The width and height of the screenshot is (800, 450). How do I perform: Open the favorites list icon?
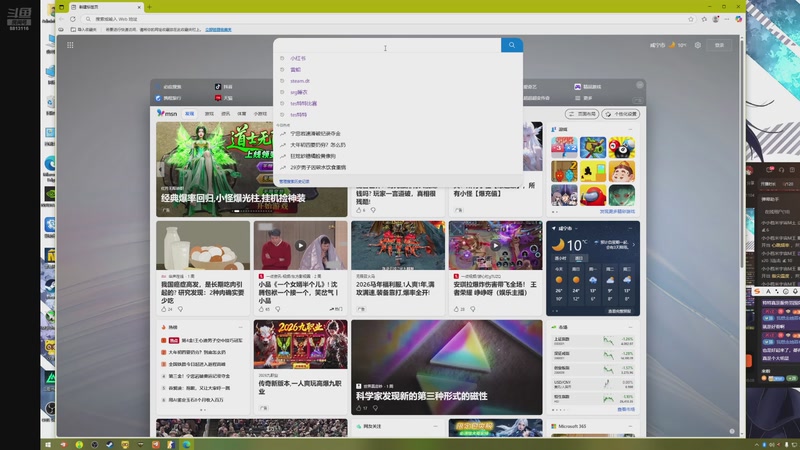click(704, 19)
